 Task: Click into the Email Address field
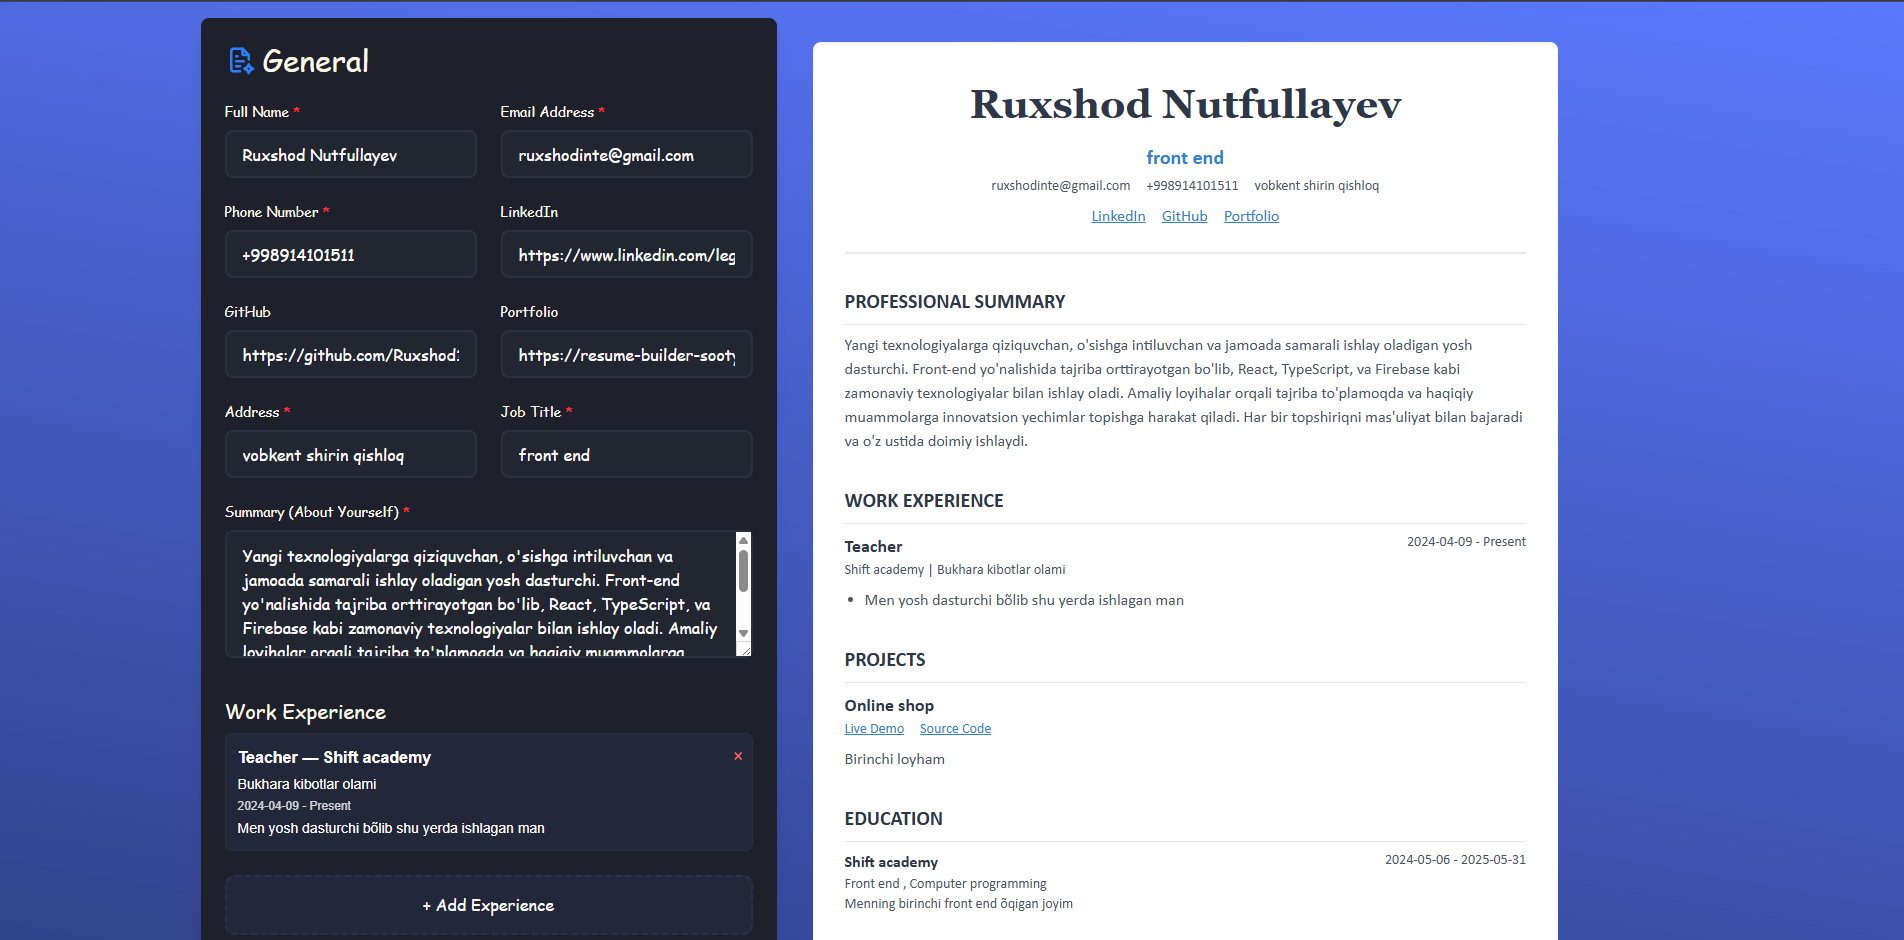[626, 155]
